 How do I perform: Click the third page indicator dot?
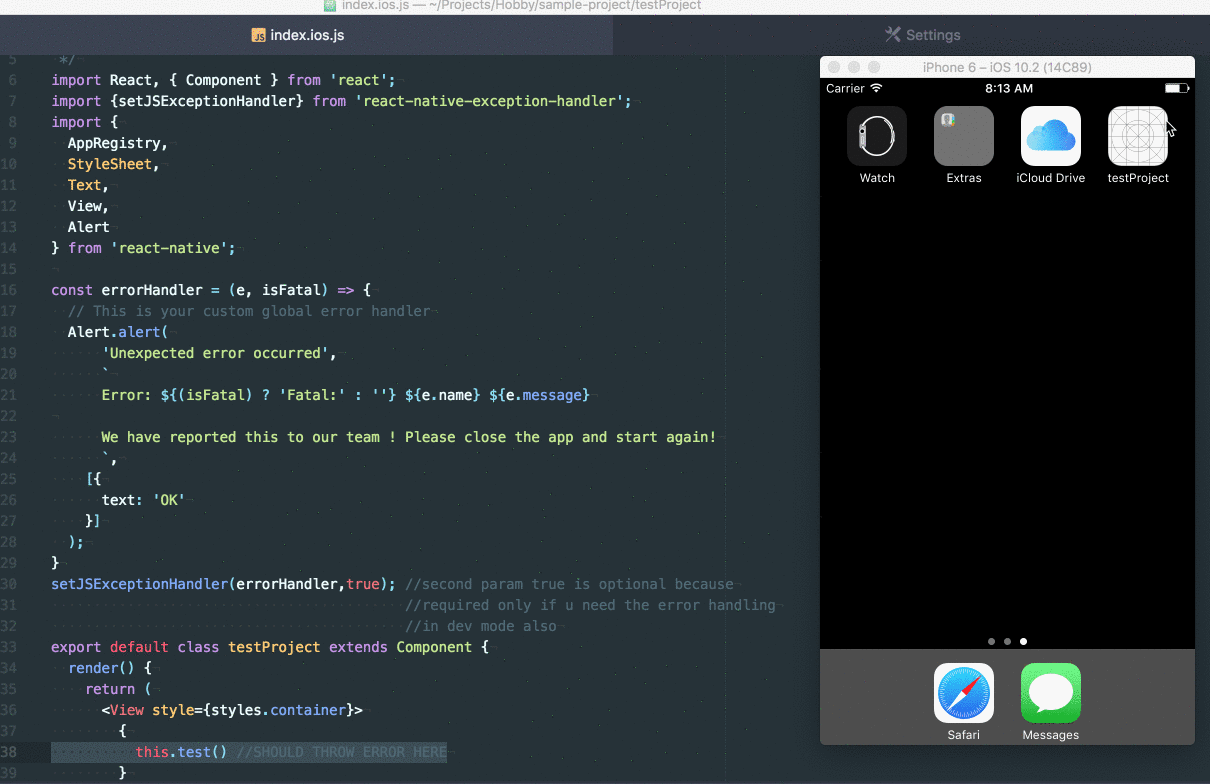click(x=1023, y=641)
